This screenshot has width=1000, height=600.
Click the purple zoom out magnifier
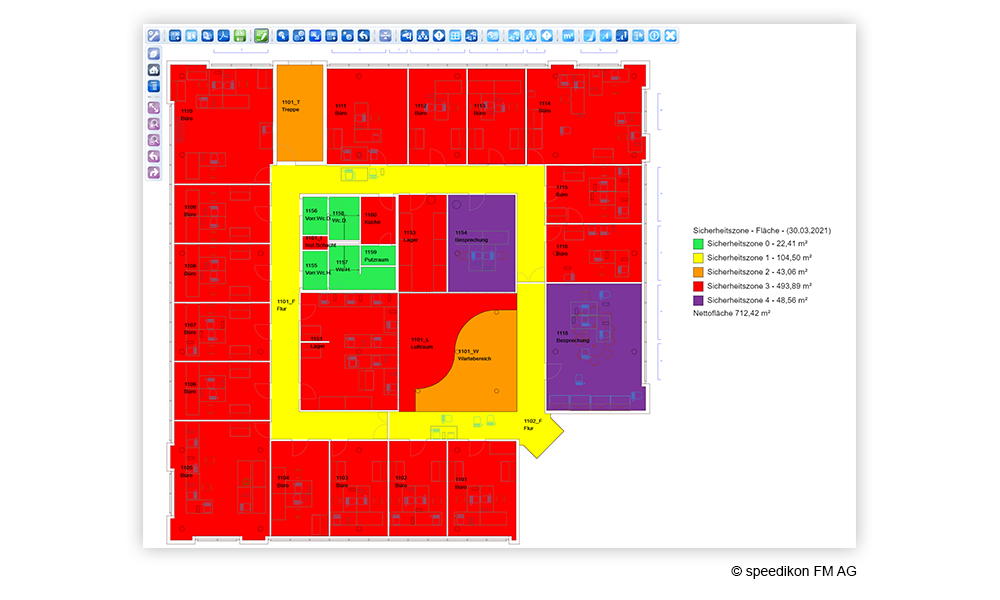154,140
